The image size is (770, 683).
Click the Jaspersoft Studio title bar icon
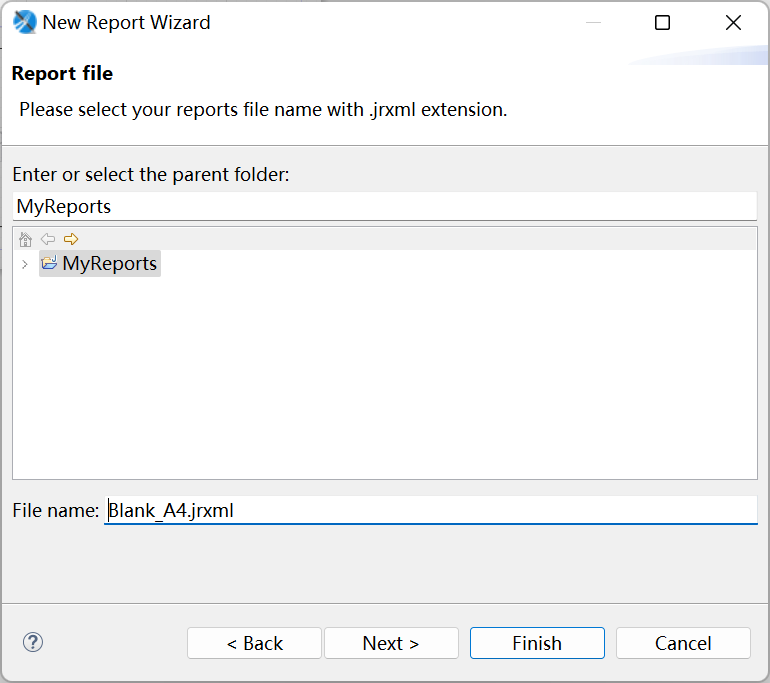(x=24, y=23)
